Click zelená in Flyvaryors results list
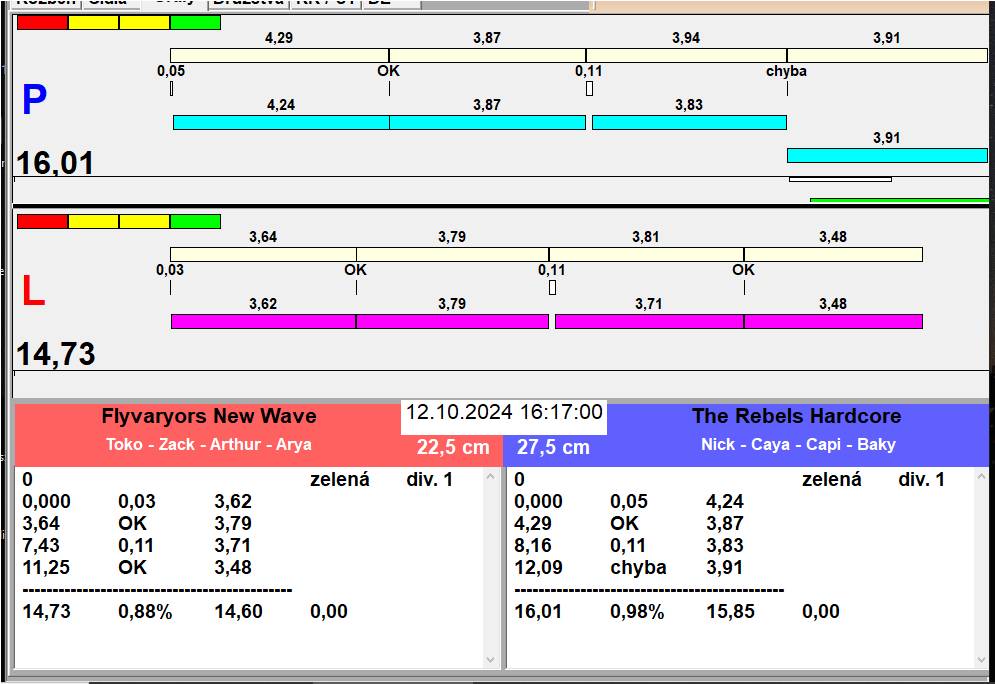This screenshot has height=684, width=995. tap(339, 480)
